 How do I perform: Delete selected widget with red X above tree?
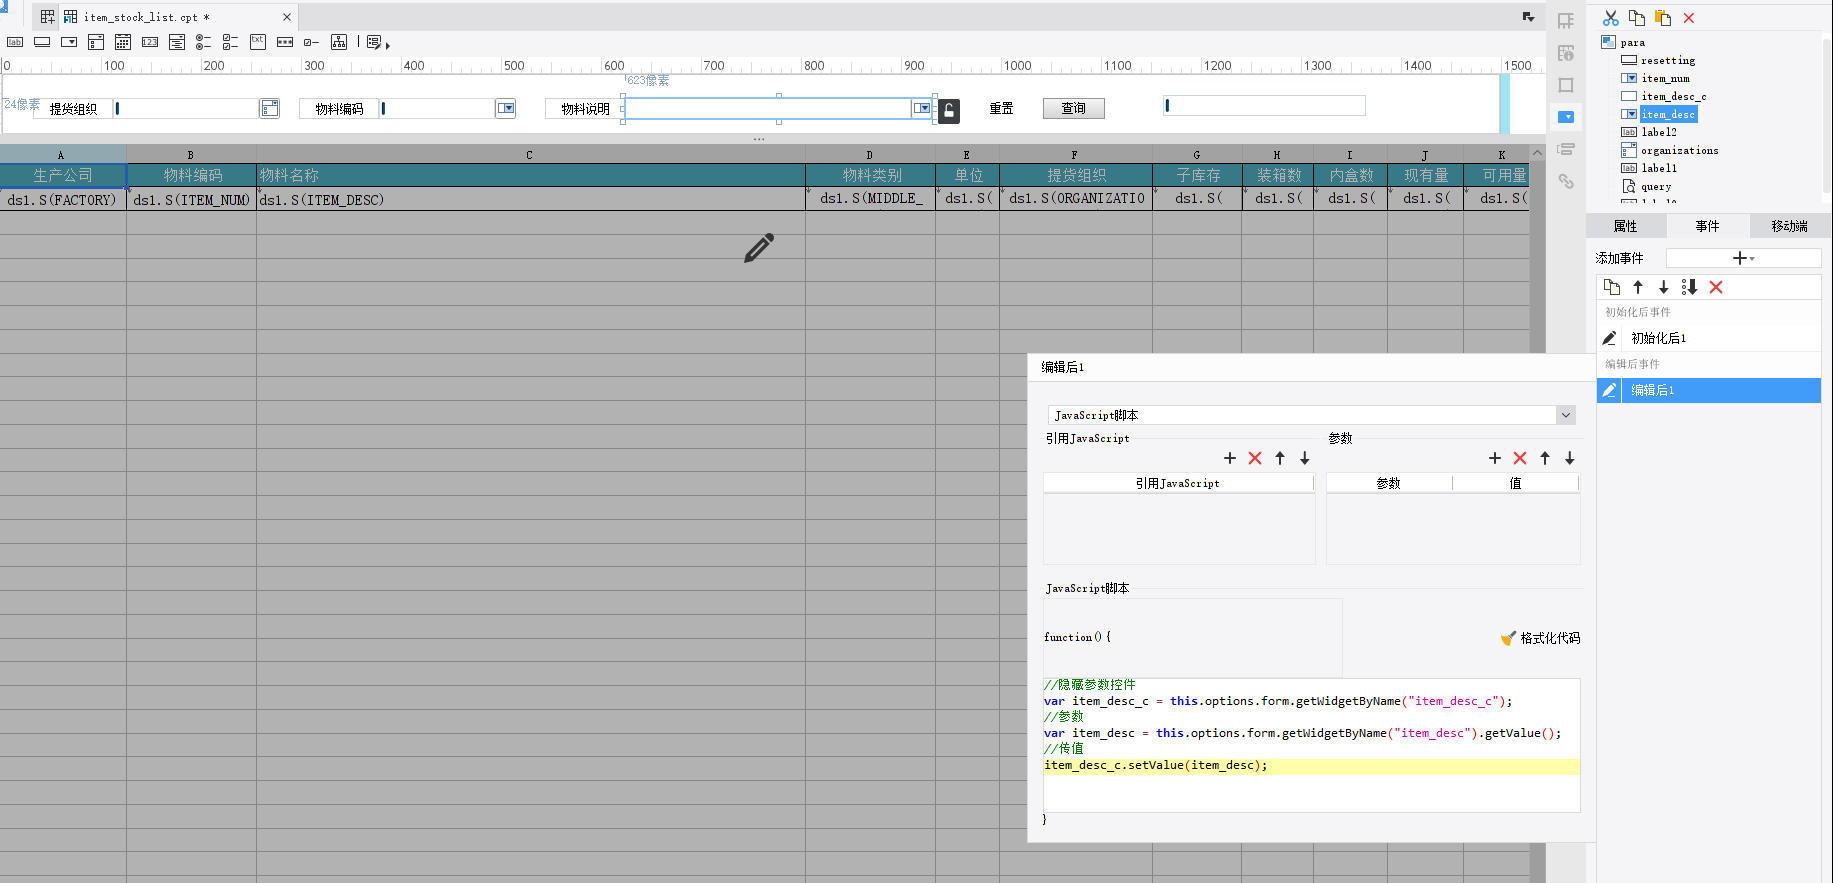tap(1689, 18)
